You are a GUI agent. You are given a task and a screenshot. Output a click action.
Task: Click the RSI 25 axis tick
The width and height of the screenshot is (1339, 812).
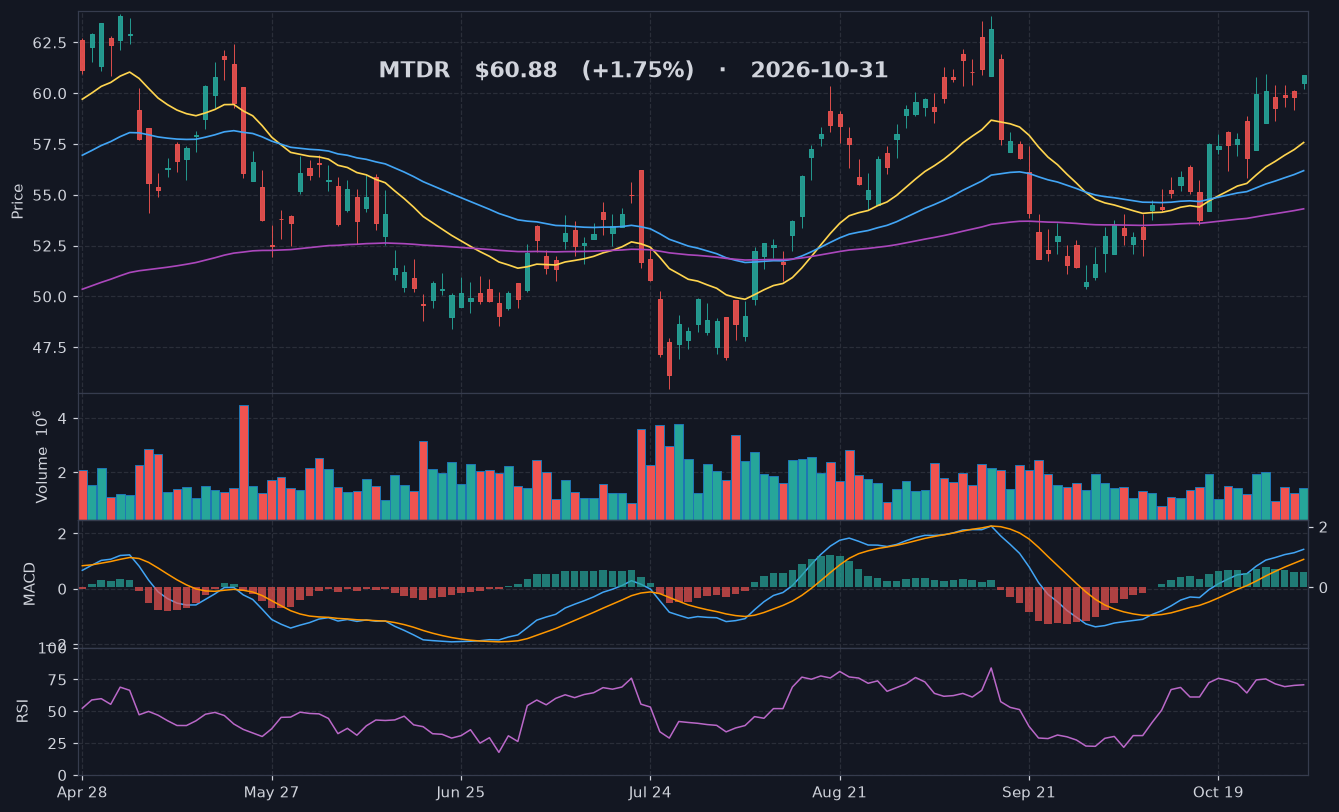pyautogui.click(x=58, y=744)
